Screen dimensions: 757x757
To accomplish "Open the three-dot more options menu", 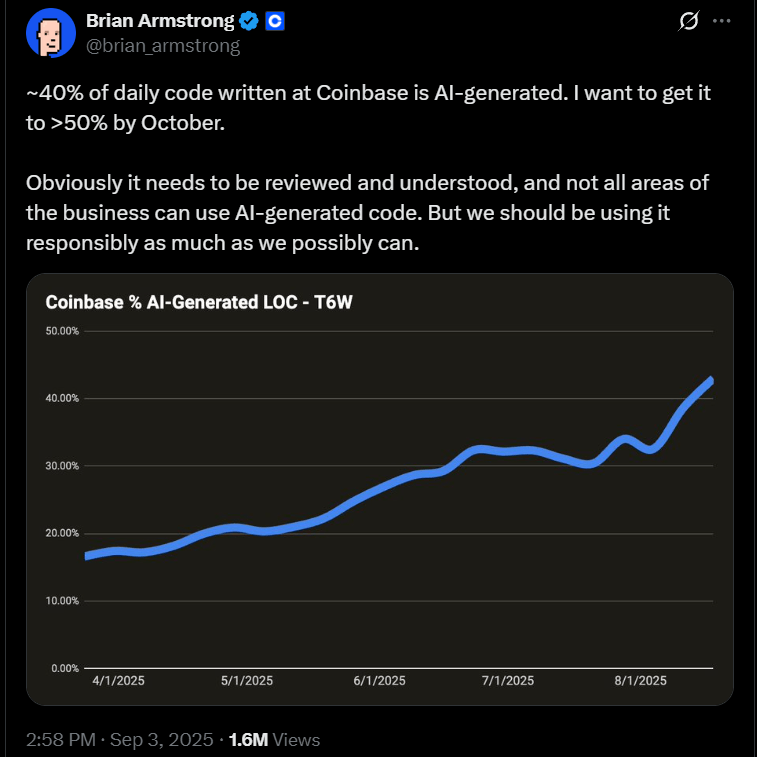I will (722, 21).
